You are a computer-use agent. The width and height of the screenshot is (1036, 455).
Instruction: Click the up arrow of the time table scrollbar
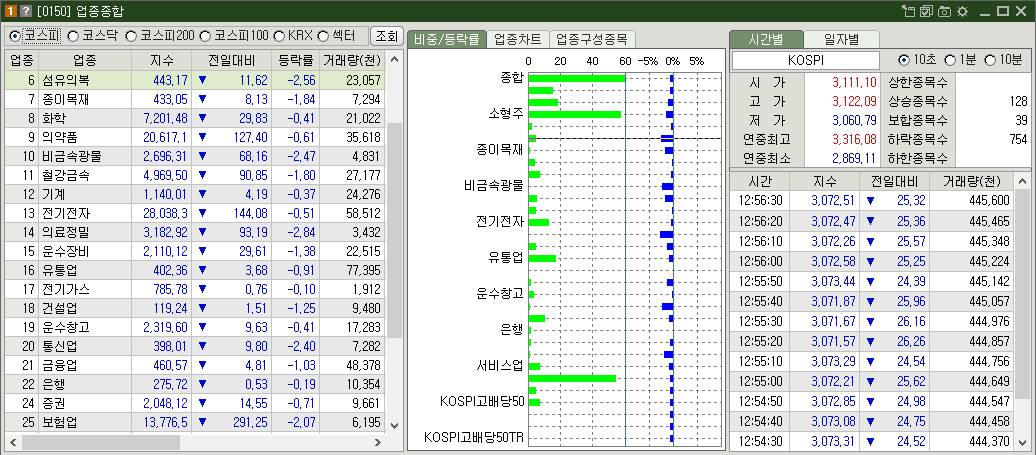click(1021, 182)
